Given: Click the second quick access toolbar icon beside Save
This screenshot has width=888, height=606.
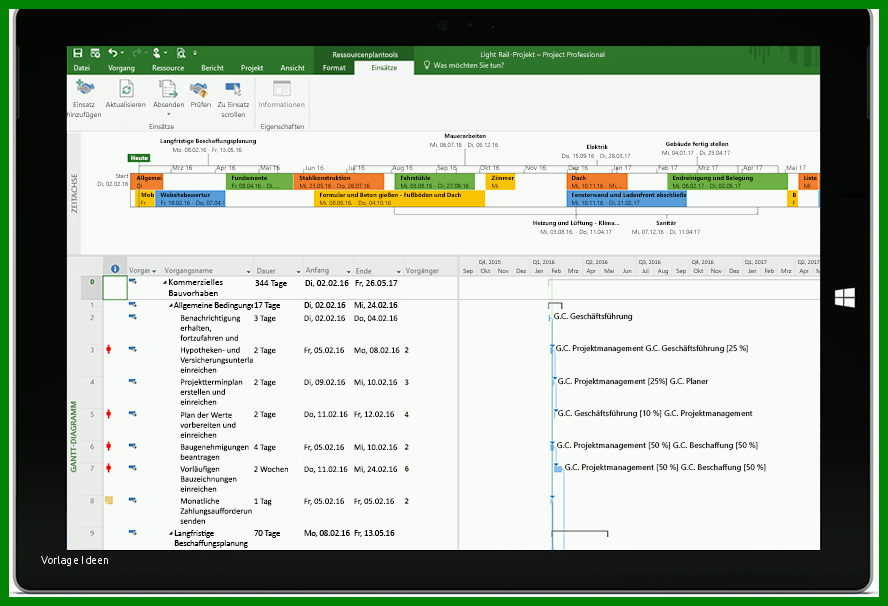Looking at the screenshot, I should [95, 53].
